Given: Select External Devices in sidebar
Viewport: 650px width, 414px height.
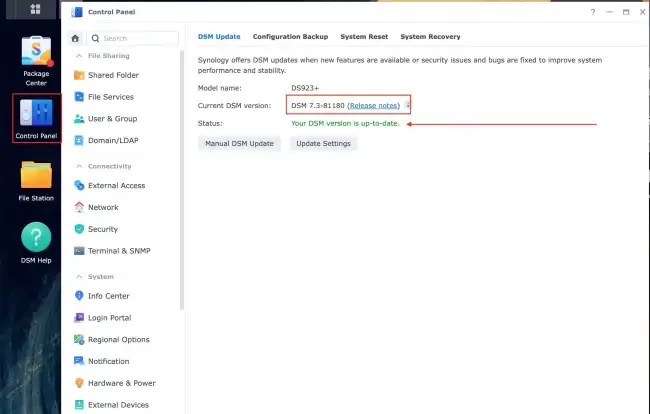Looking at the screenshot, I should click(118, 405).
